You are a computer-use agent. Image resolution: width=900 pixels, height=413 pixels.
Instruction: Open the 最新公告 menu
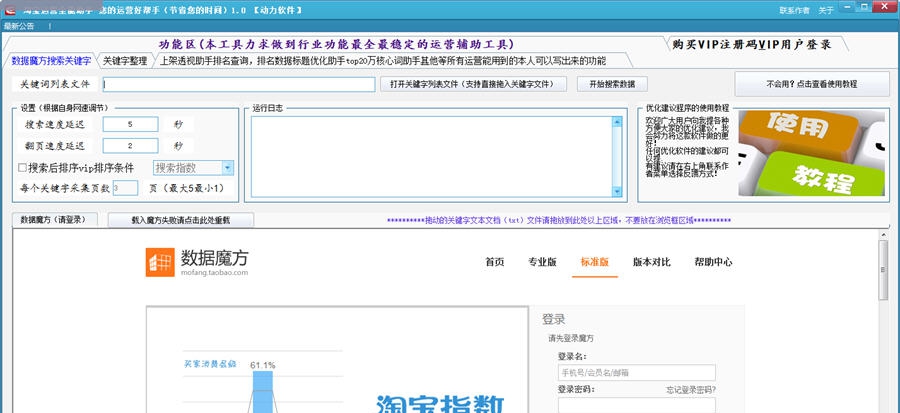(x=19, y=26)
